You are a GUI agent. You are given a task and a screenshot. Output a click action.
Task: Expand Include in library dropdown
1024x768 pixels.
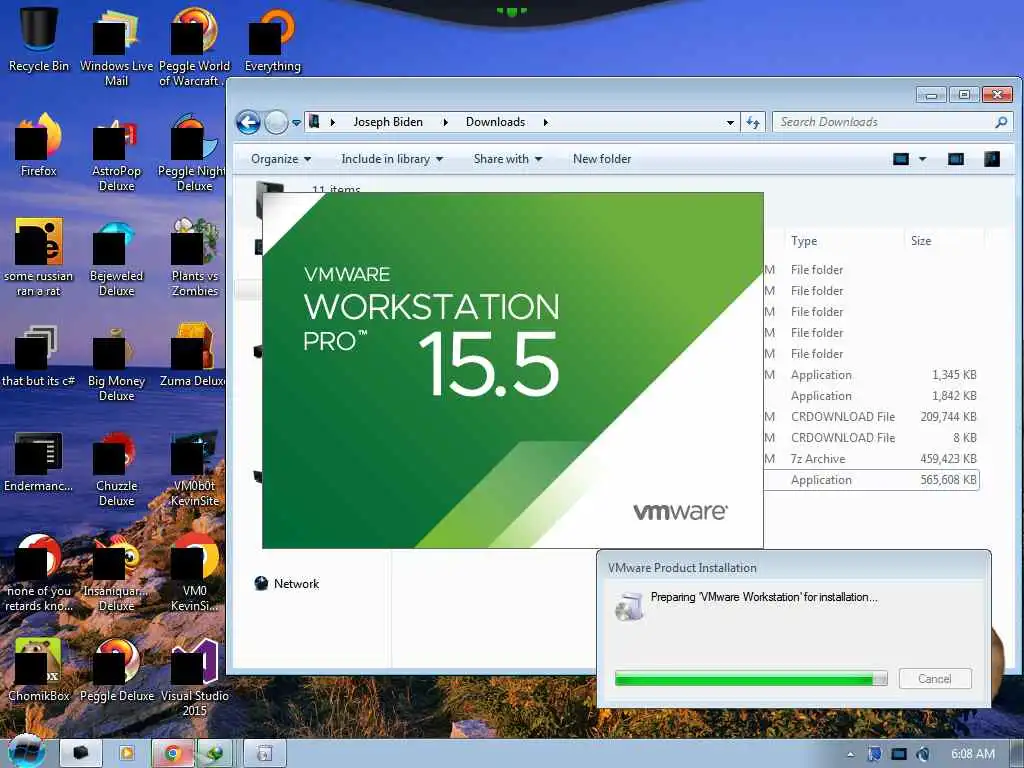tap(392, 159)
